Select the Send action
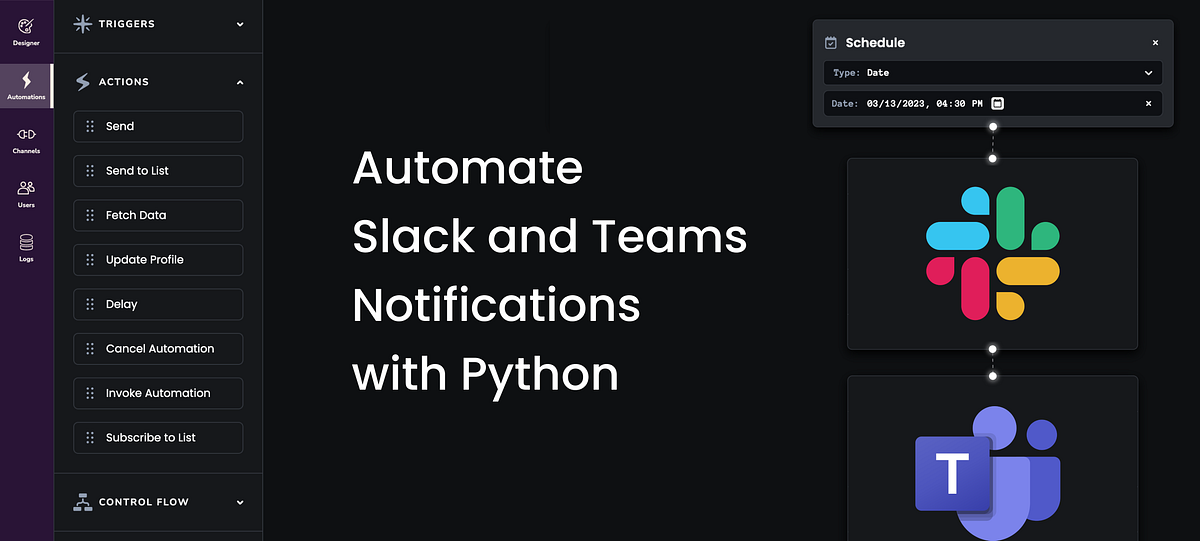The width and height of the screenshot is (1200, 541). 158,126
